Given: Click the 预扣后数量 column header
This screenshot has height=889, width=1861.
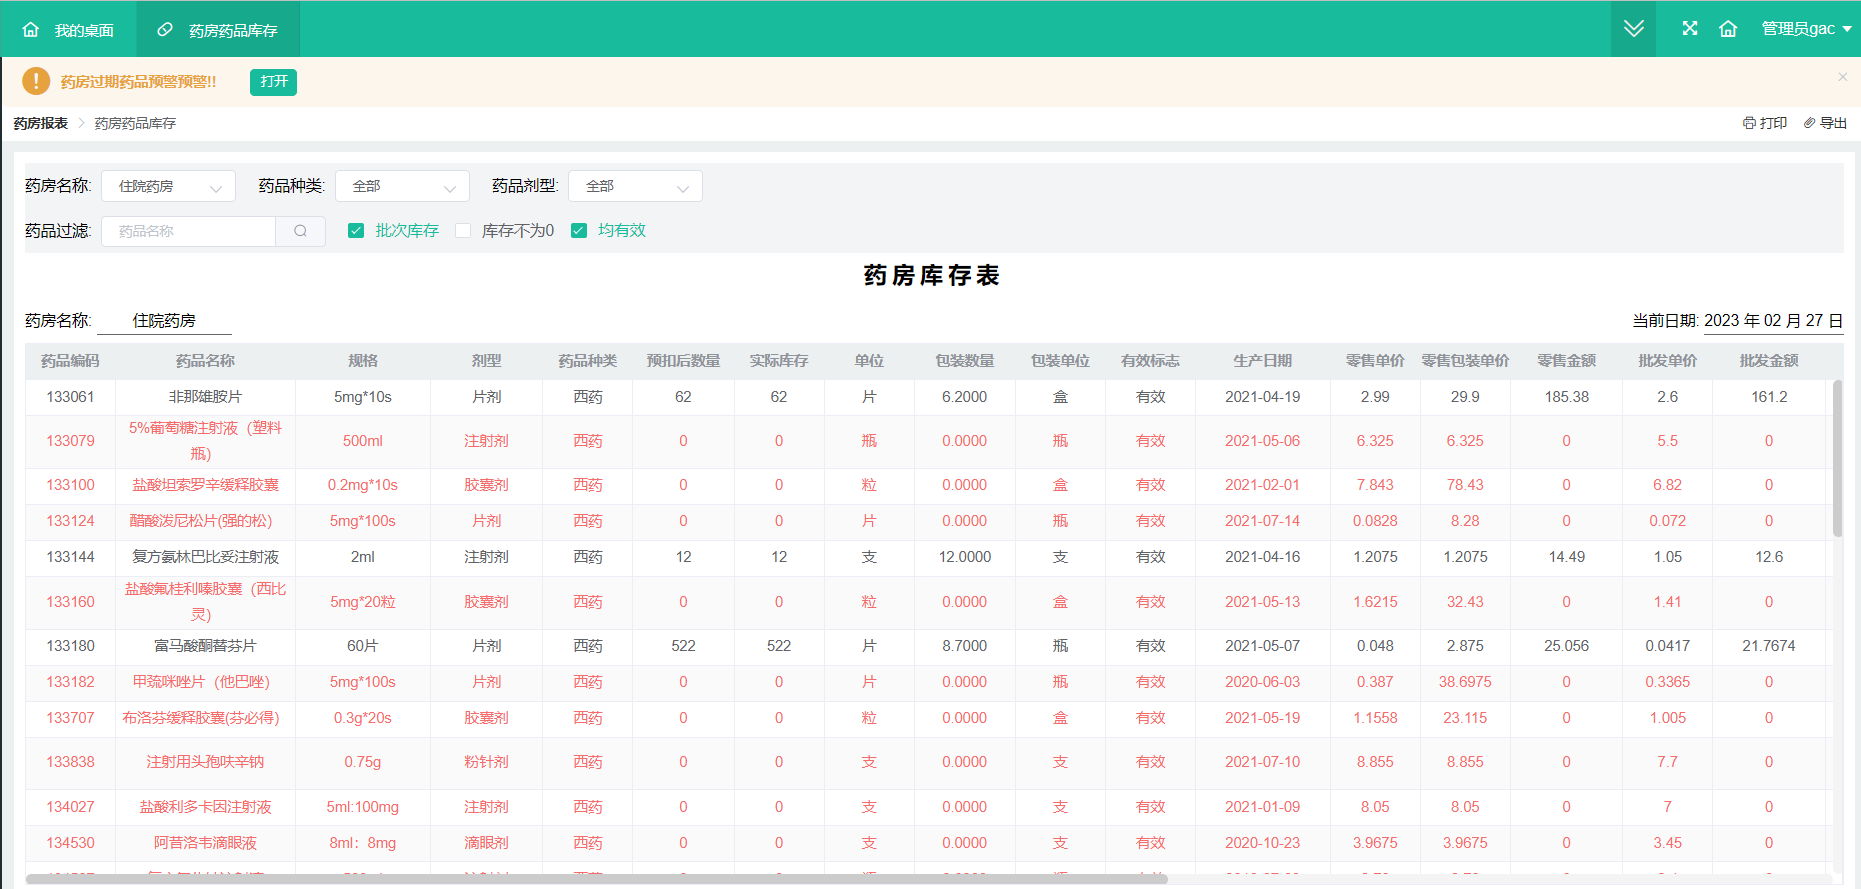Looking at the screenshot, I should pos(683,361).
